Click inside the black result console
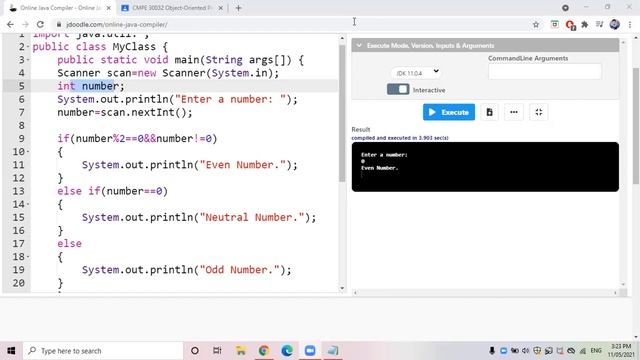640x360 pixels. pos(485,167)
